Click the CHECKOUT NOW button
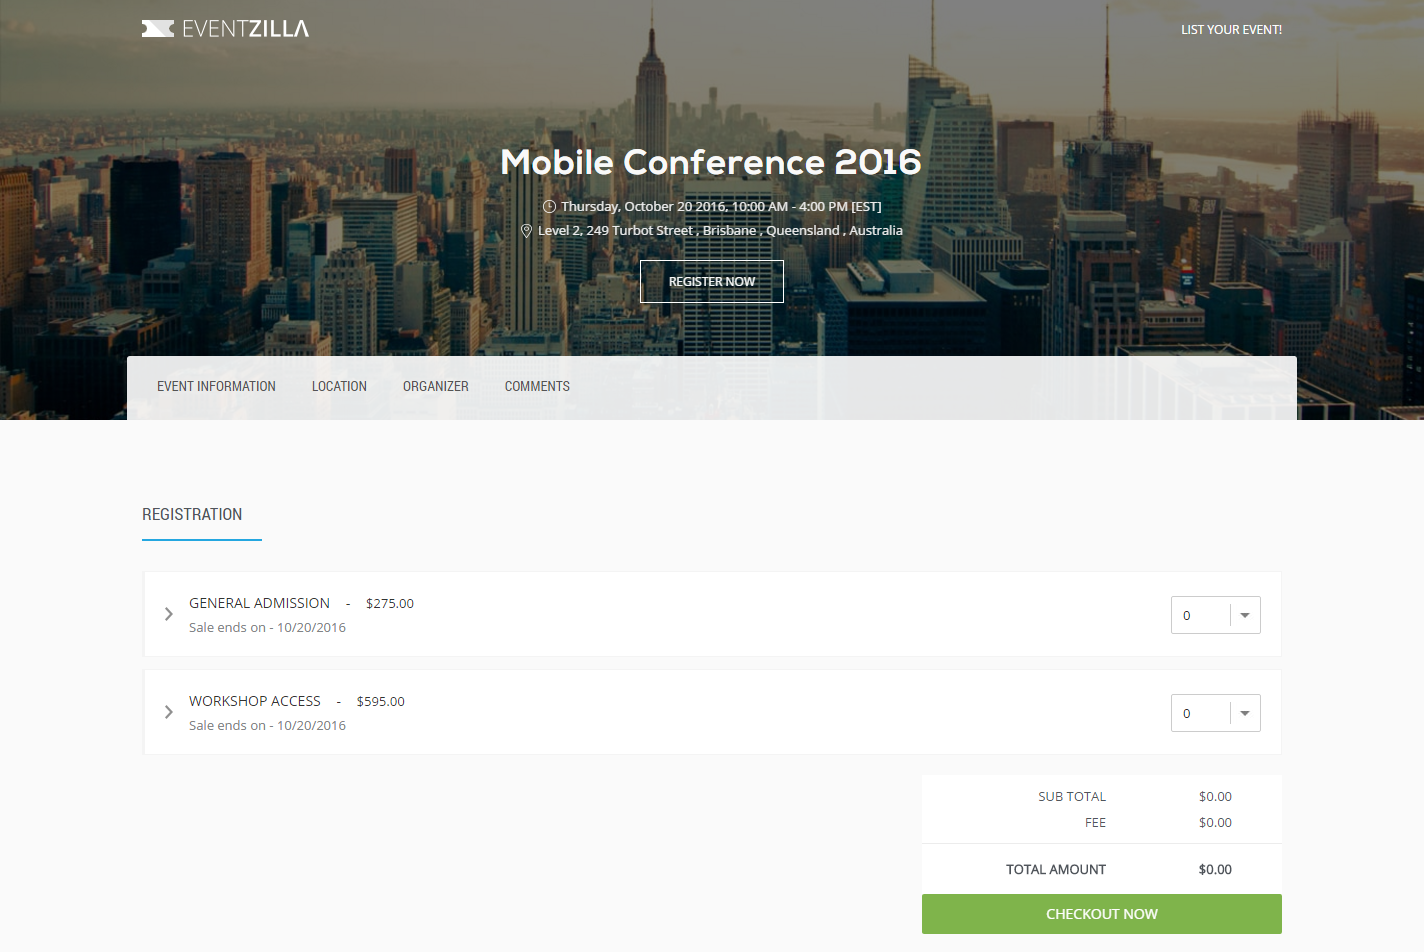Image resolution: width=1424 pixels, height=952 pixels. [1101, 913]
